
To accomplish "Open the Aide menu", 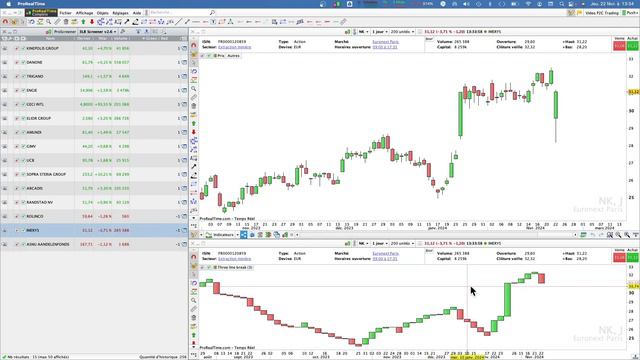I will (137, 13).
